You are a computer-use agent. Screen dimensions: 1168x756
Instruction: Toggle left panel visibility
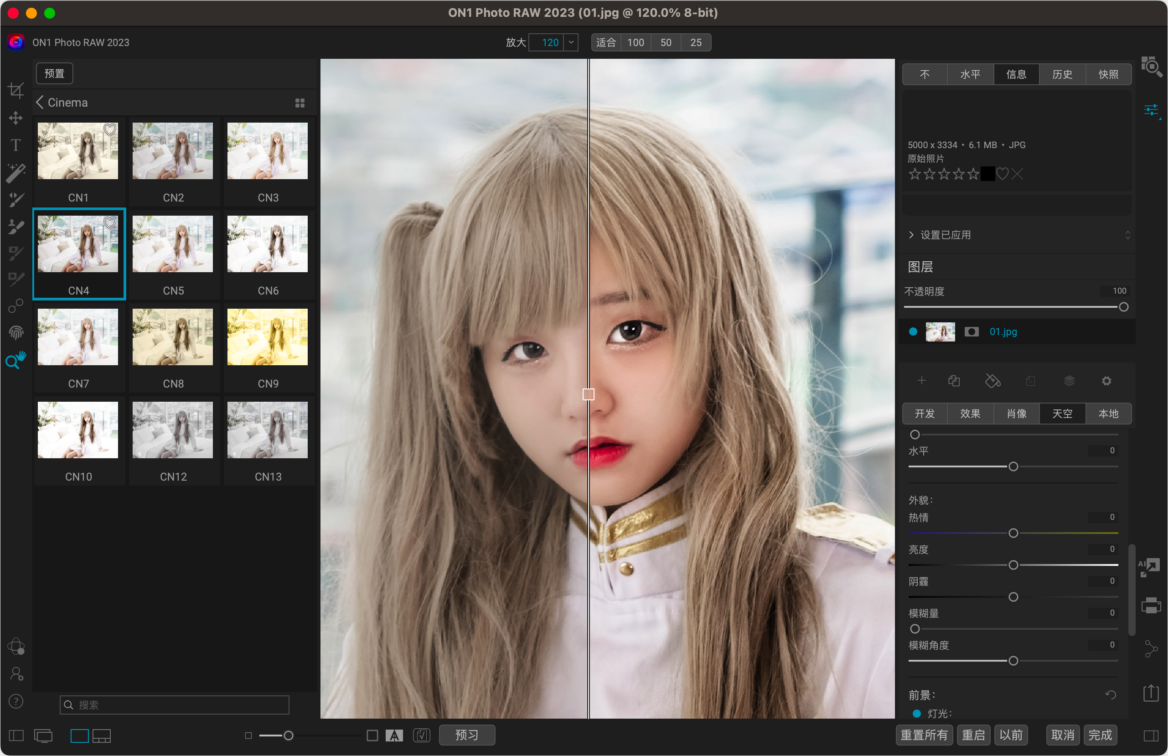16,736
